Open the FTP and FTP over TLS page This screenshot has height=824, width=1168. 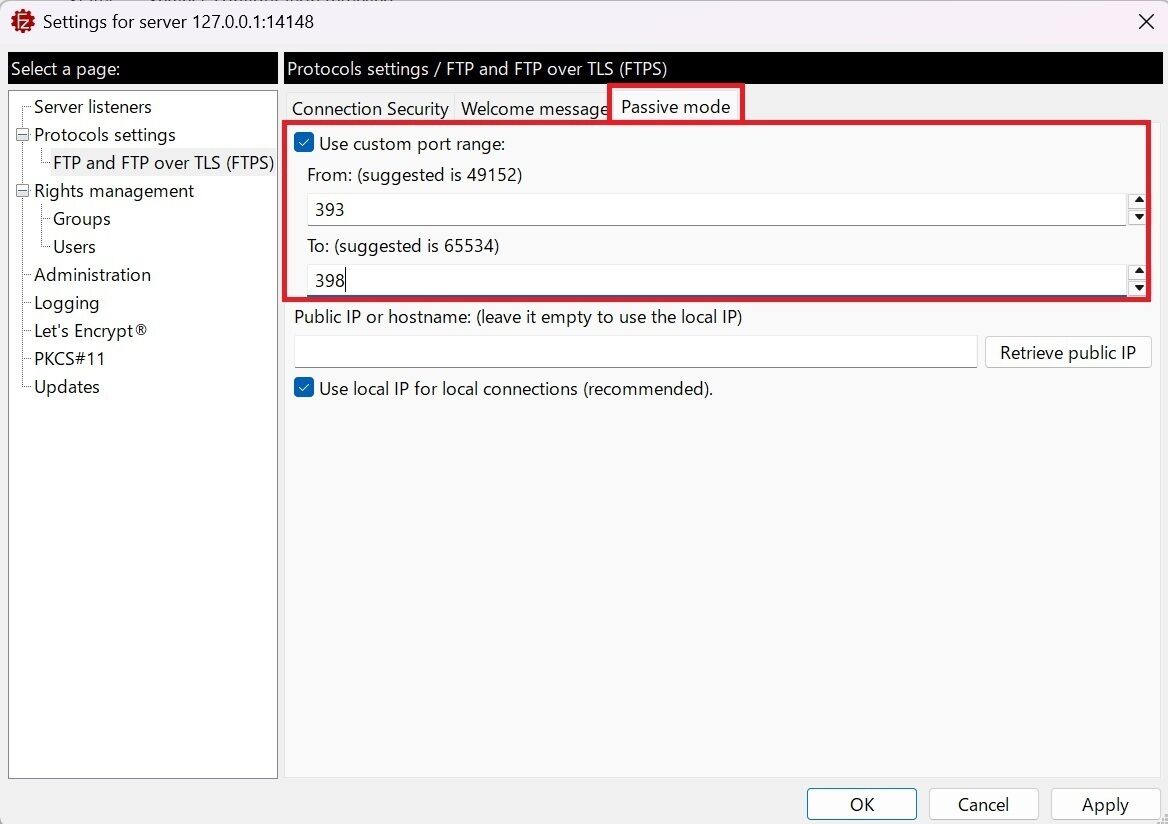[x=162, y=162]
